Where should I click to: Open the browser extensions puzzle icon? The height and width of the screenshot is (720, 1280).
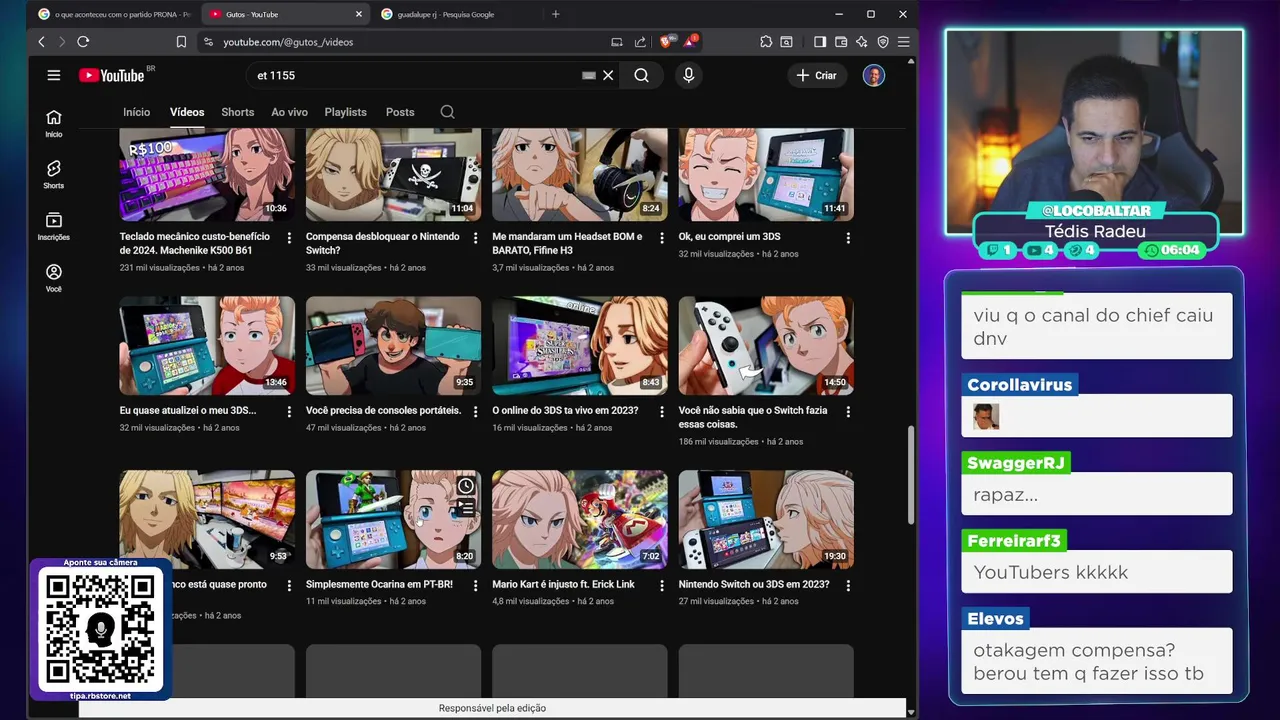point(766,42)
